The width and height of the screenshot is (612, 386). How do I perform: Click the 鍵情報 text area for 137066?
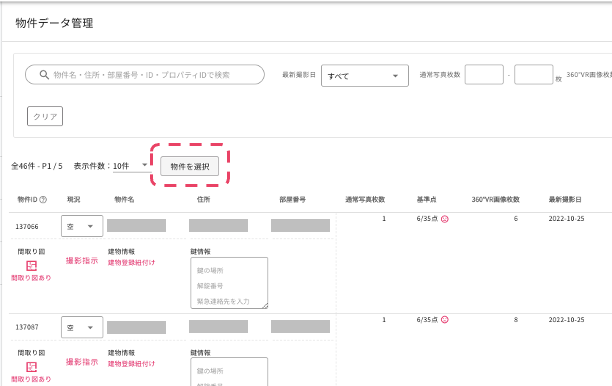pos(229,283)
